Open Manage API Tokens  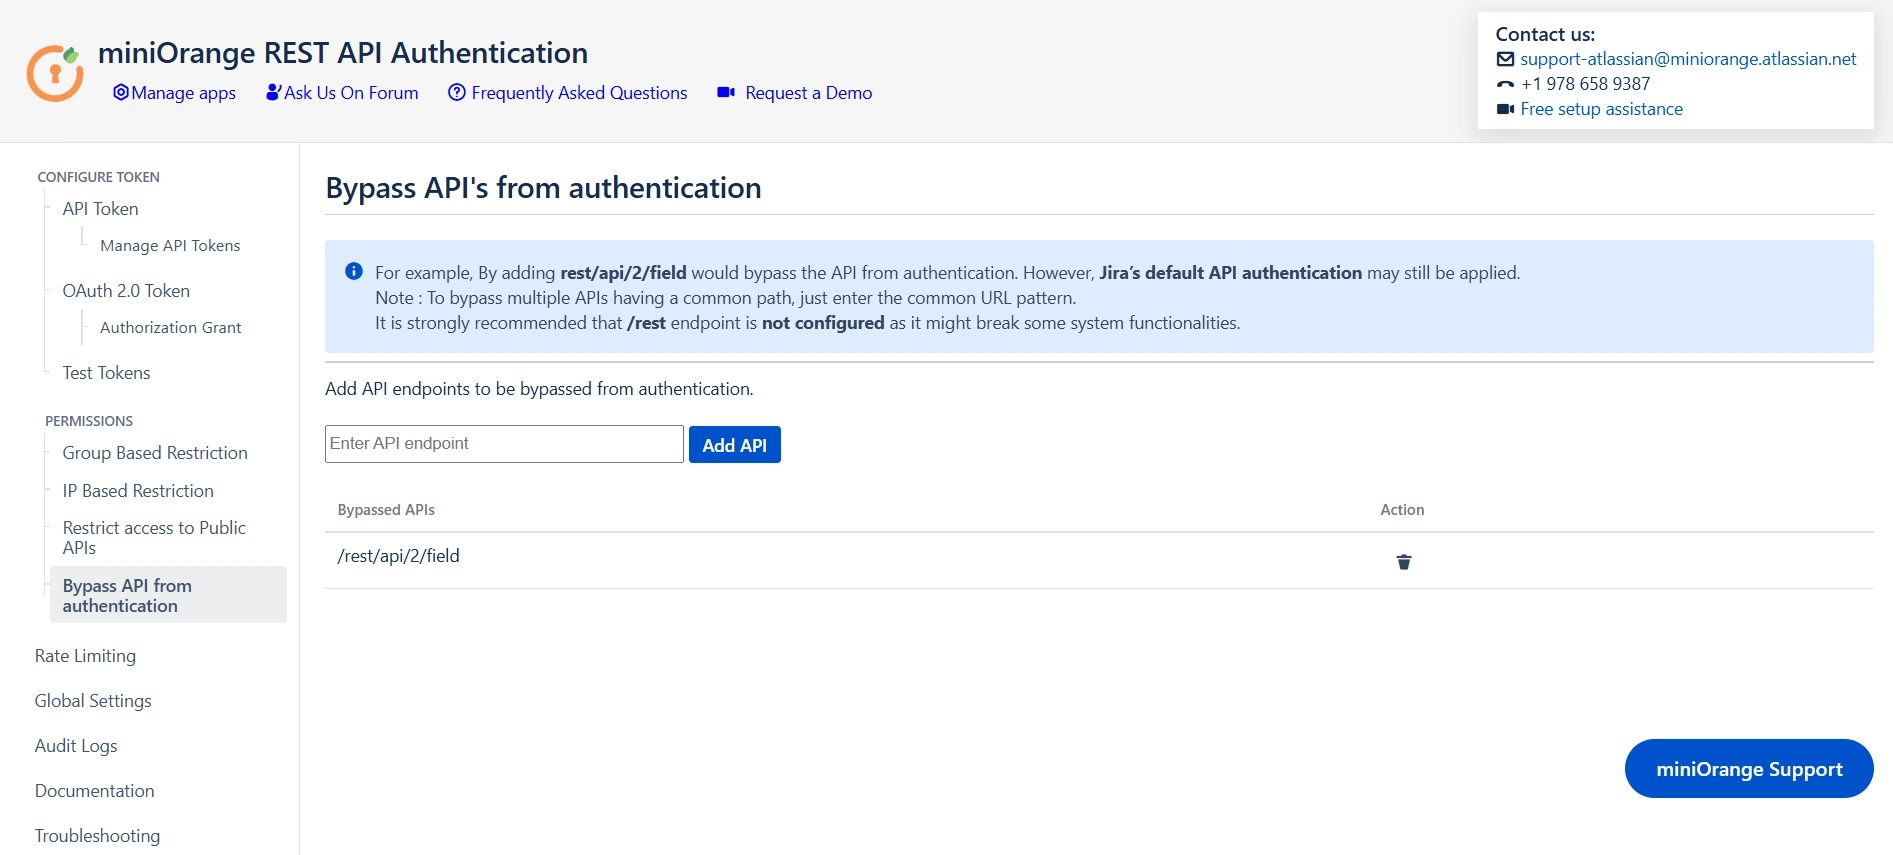[170, 246]
